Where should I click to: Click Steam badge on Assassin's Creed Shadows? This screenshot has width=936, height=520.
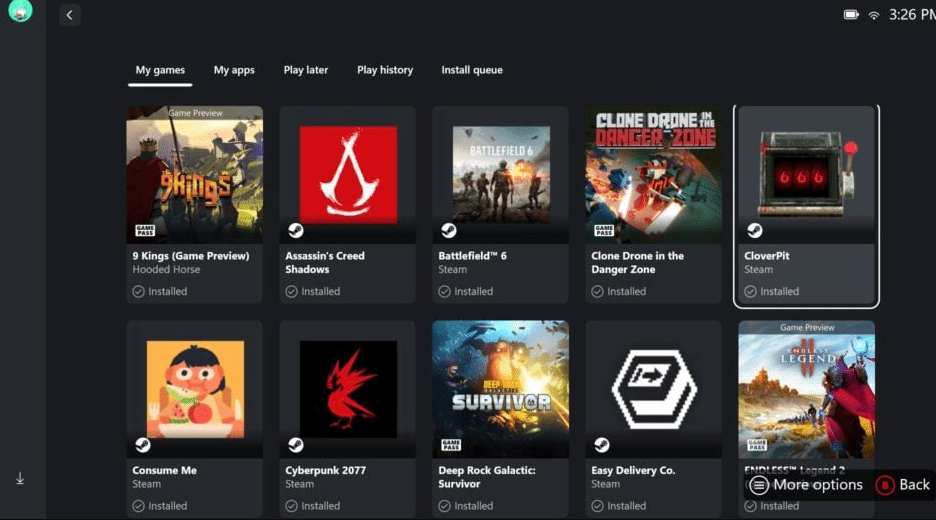pos(295,230)
